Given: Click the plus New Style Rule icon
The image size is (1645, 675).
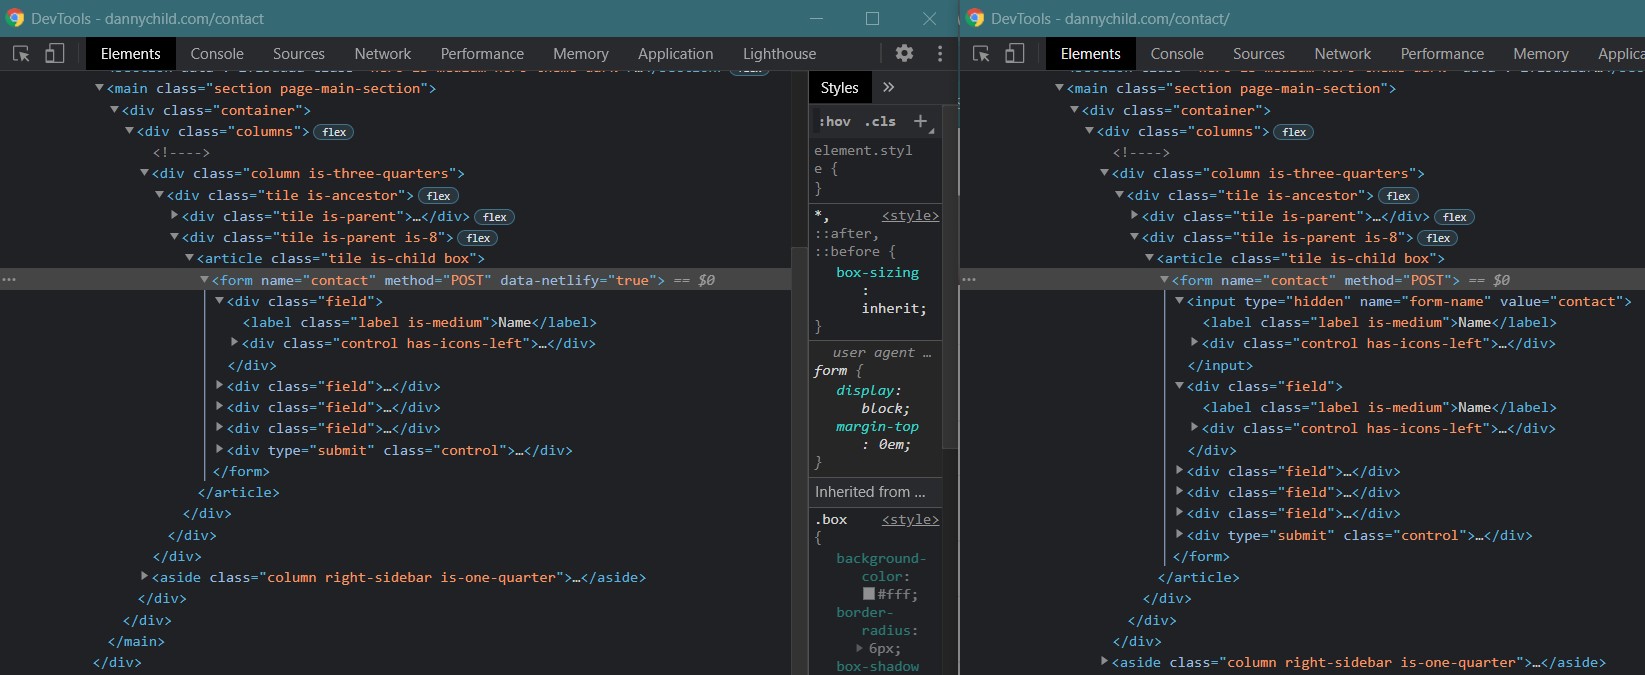Looking at the screenshot, I should (920, 121).
